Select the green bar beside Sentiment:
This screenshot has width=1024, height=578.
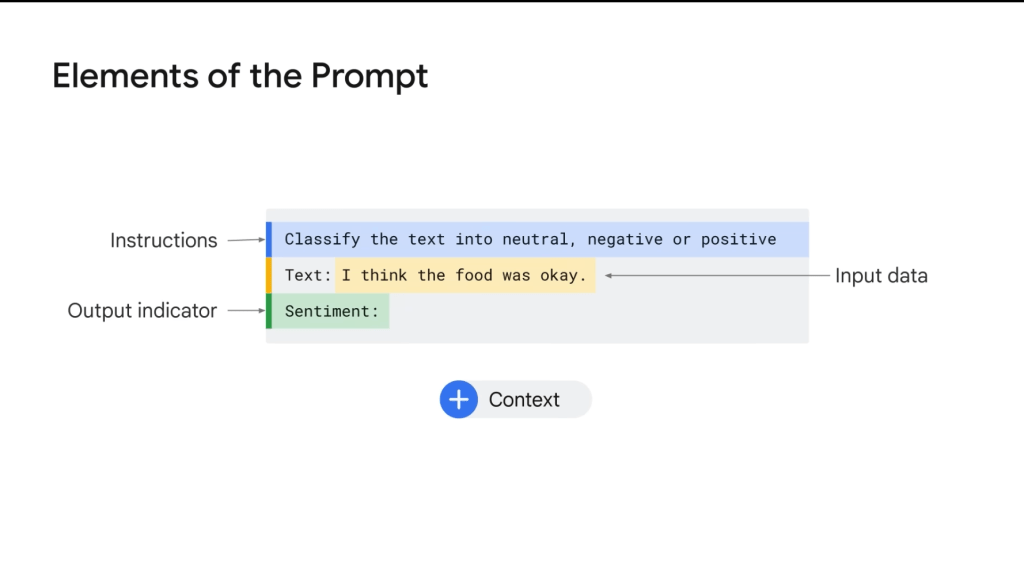tap(269, 311)
